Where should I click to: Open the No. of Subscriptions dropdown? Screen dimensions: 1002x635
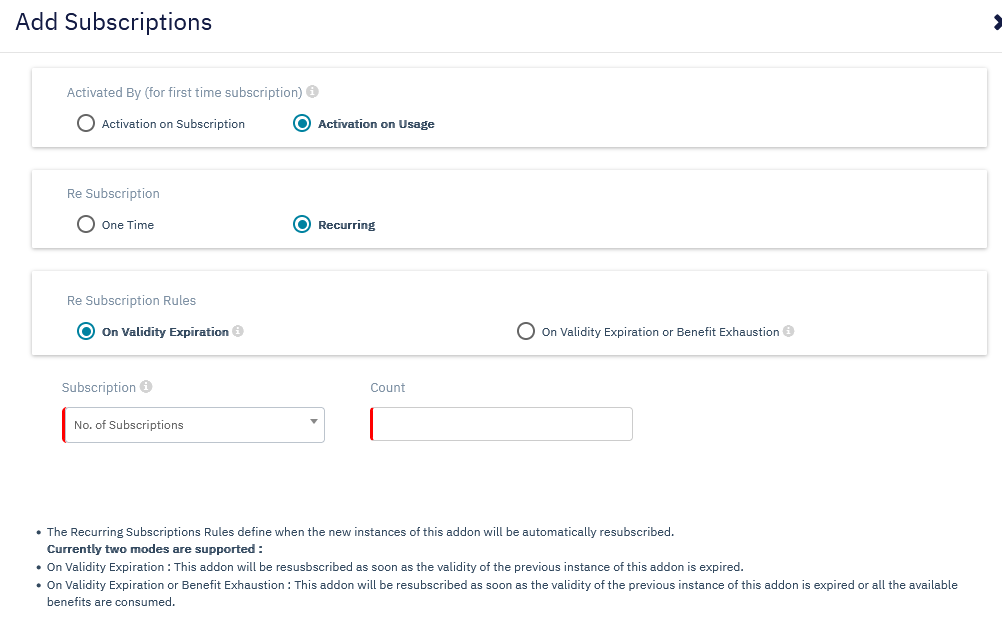(194, 425)
